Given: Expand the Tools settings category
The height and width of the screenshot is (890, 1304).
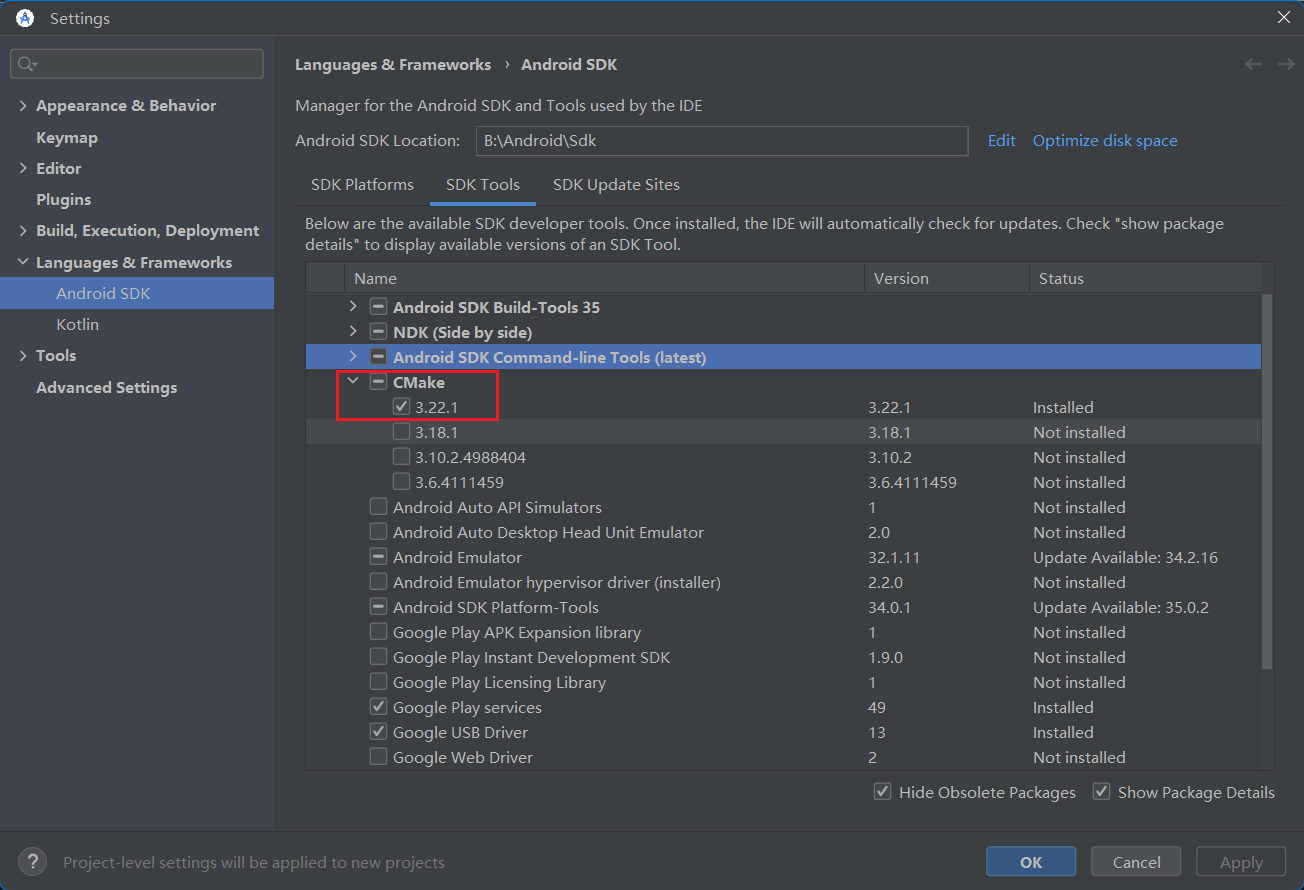Looking at the screenshot, I should 23,356.
